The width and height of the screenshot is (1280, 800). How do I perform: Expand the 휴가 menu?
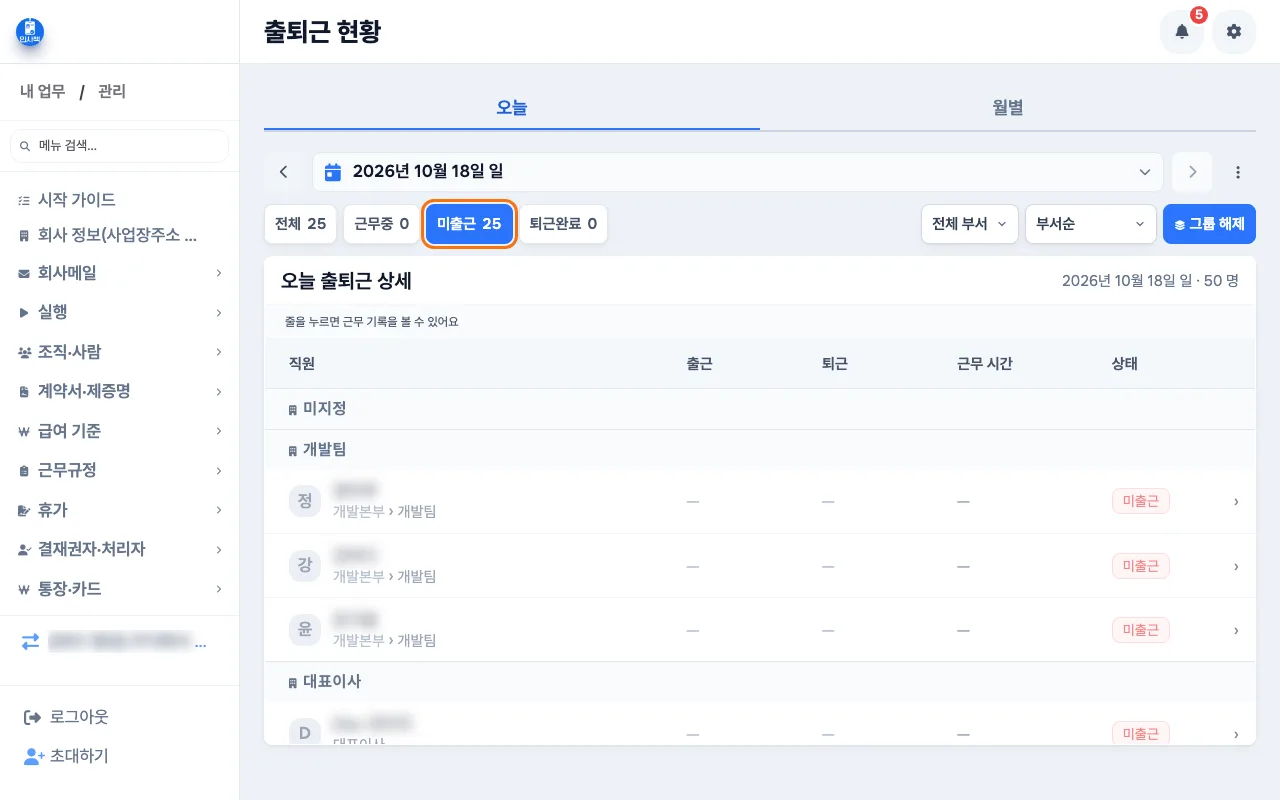tap(120, 510)
